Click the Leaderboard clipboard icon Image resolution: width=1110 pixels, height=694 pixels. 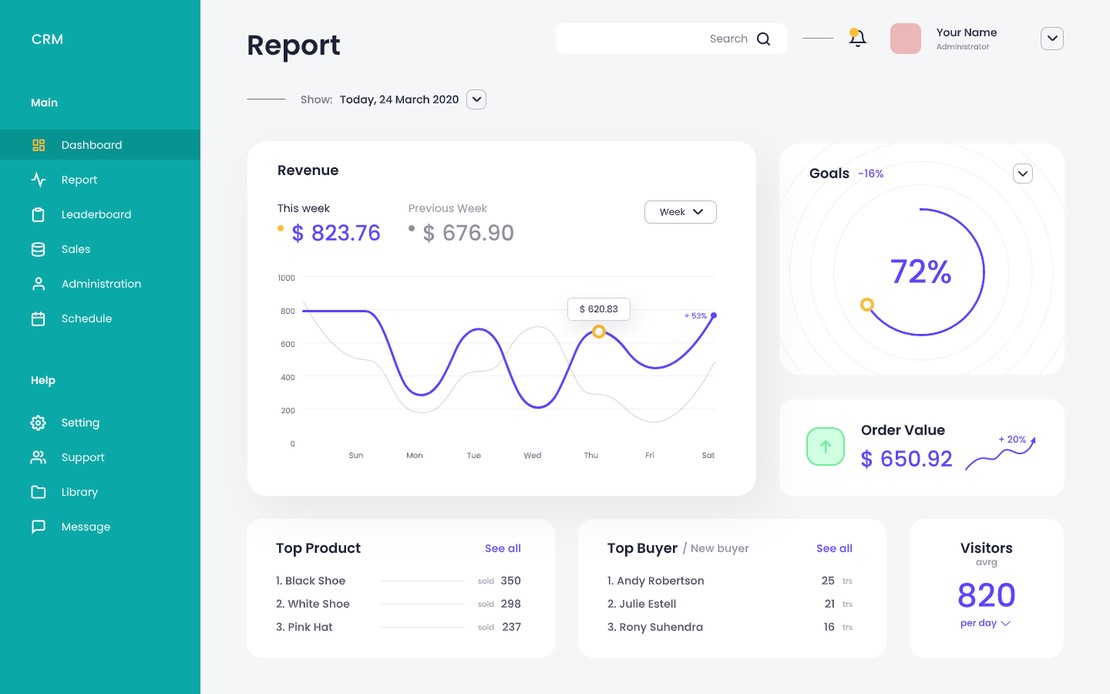pyautogui.click(x=38, y=214)
